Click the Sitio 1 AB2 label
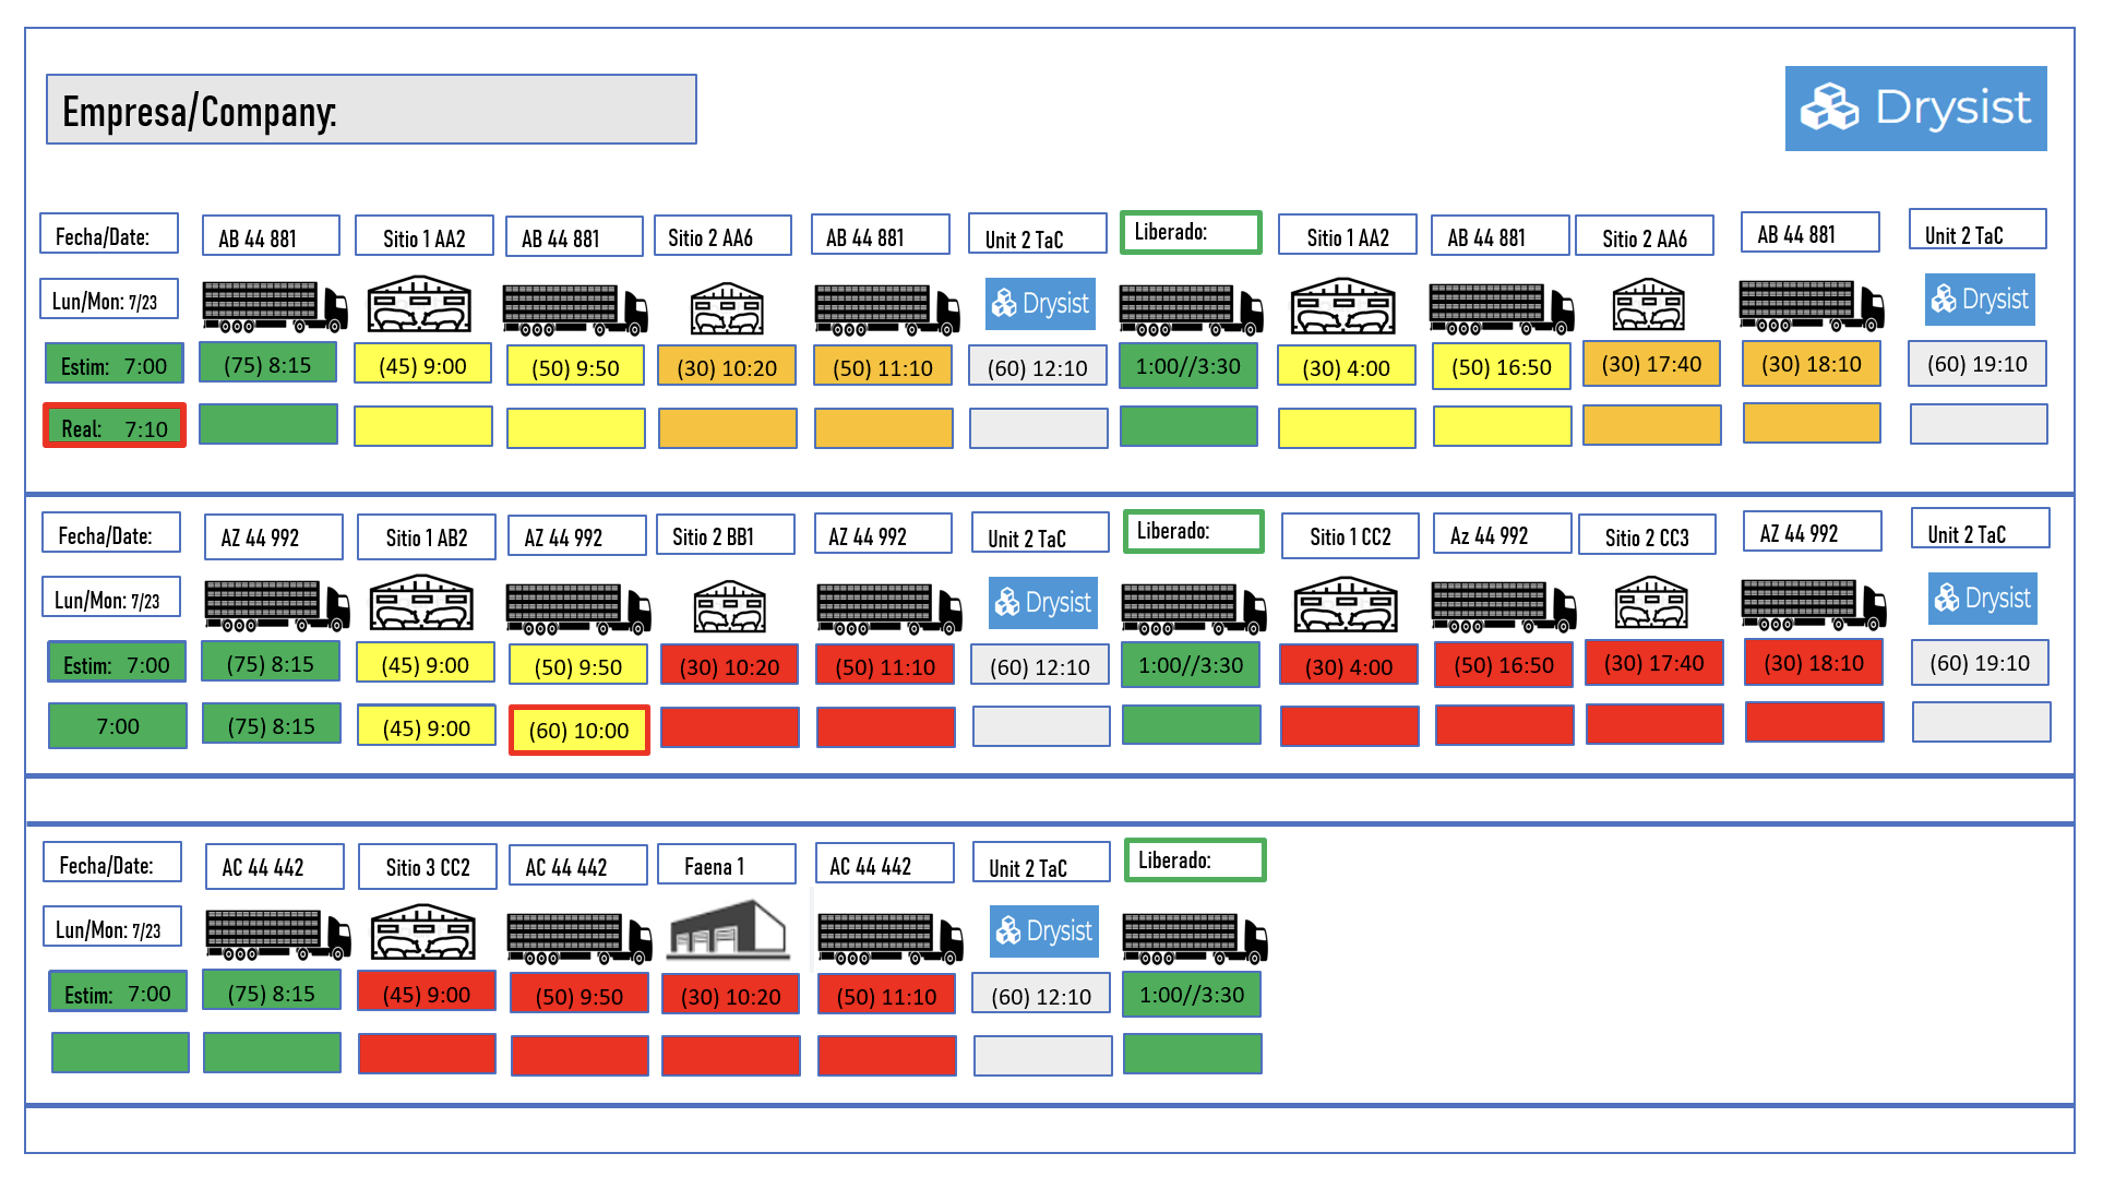This screenshot has height=1178, width=2108. click(x=426, y=538)
